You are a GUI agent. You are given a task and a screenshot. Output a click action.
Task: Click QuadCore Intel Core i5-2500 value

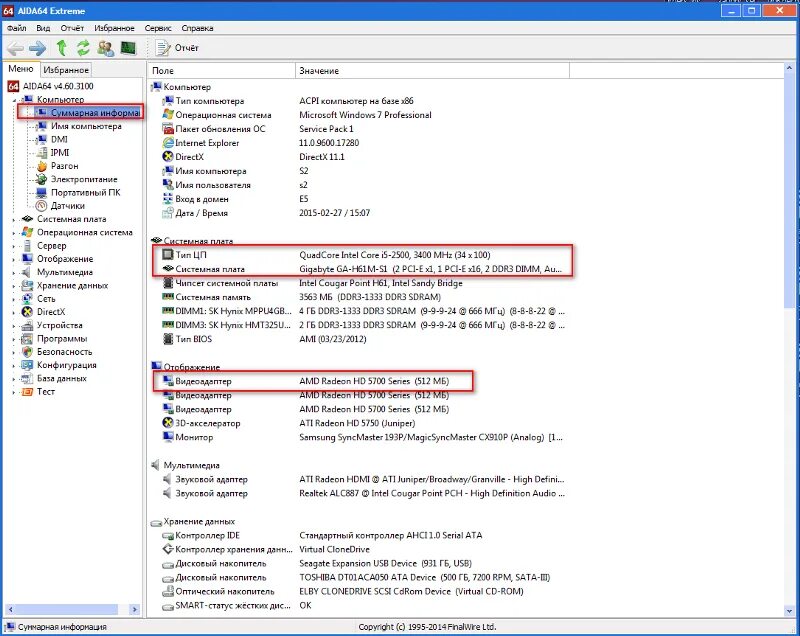tap(394, 255)
